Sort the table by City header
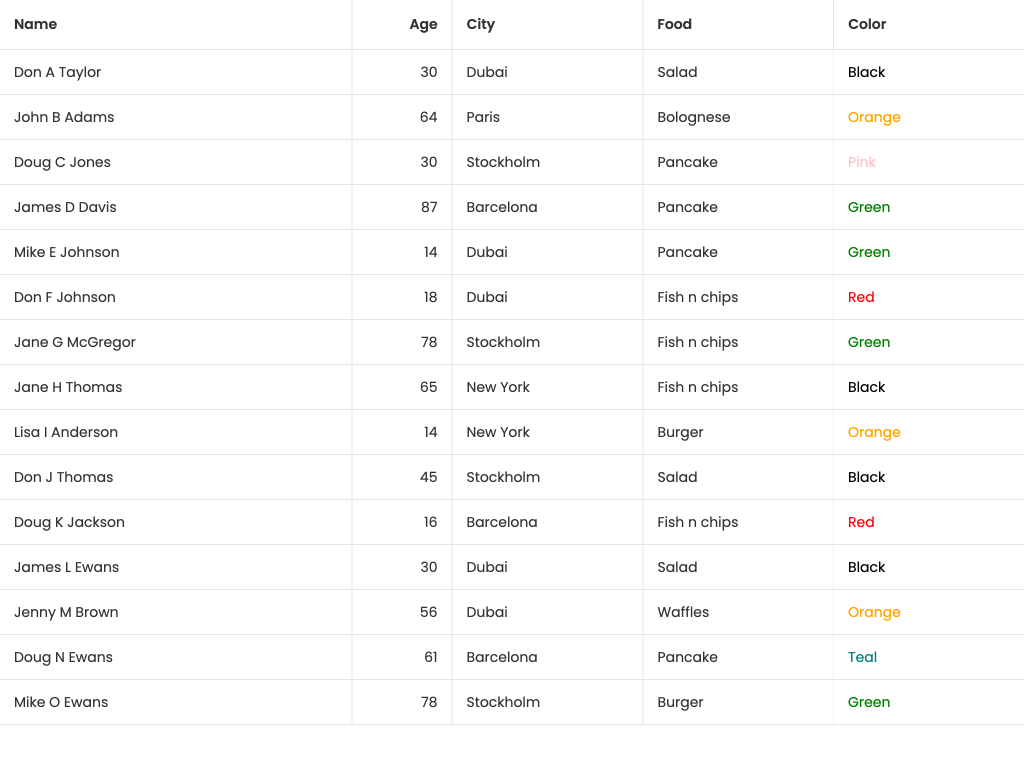The width and height of the screenshot is (1024, 768). (x=480, y=24)
